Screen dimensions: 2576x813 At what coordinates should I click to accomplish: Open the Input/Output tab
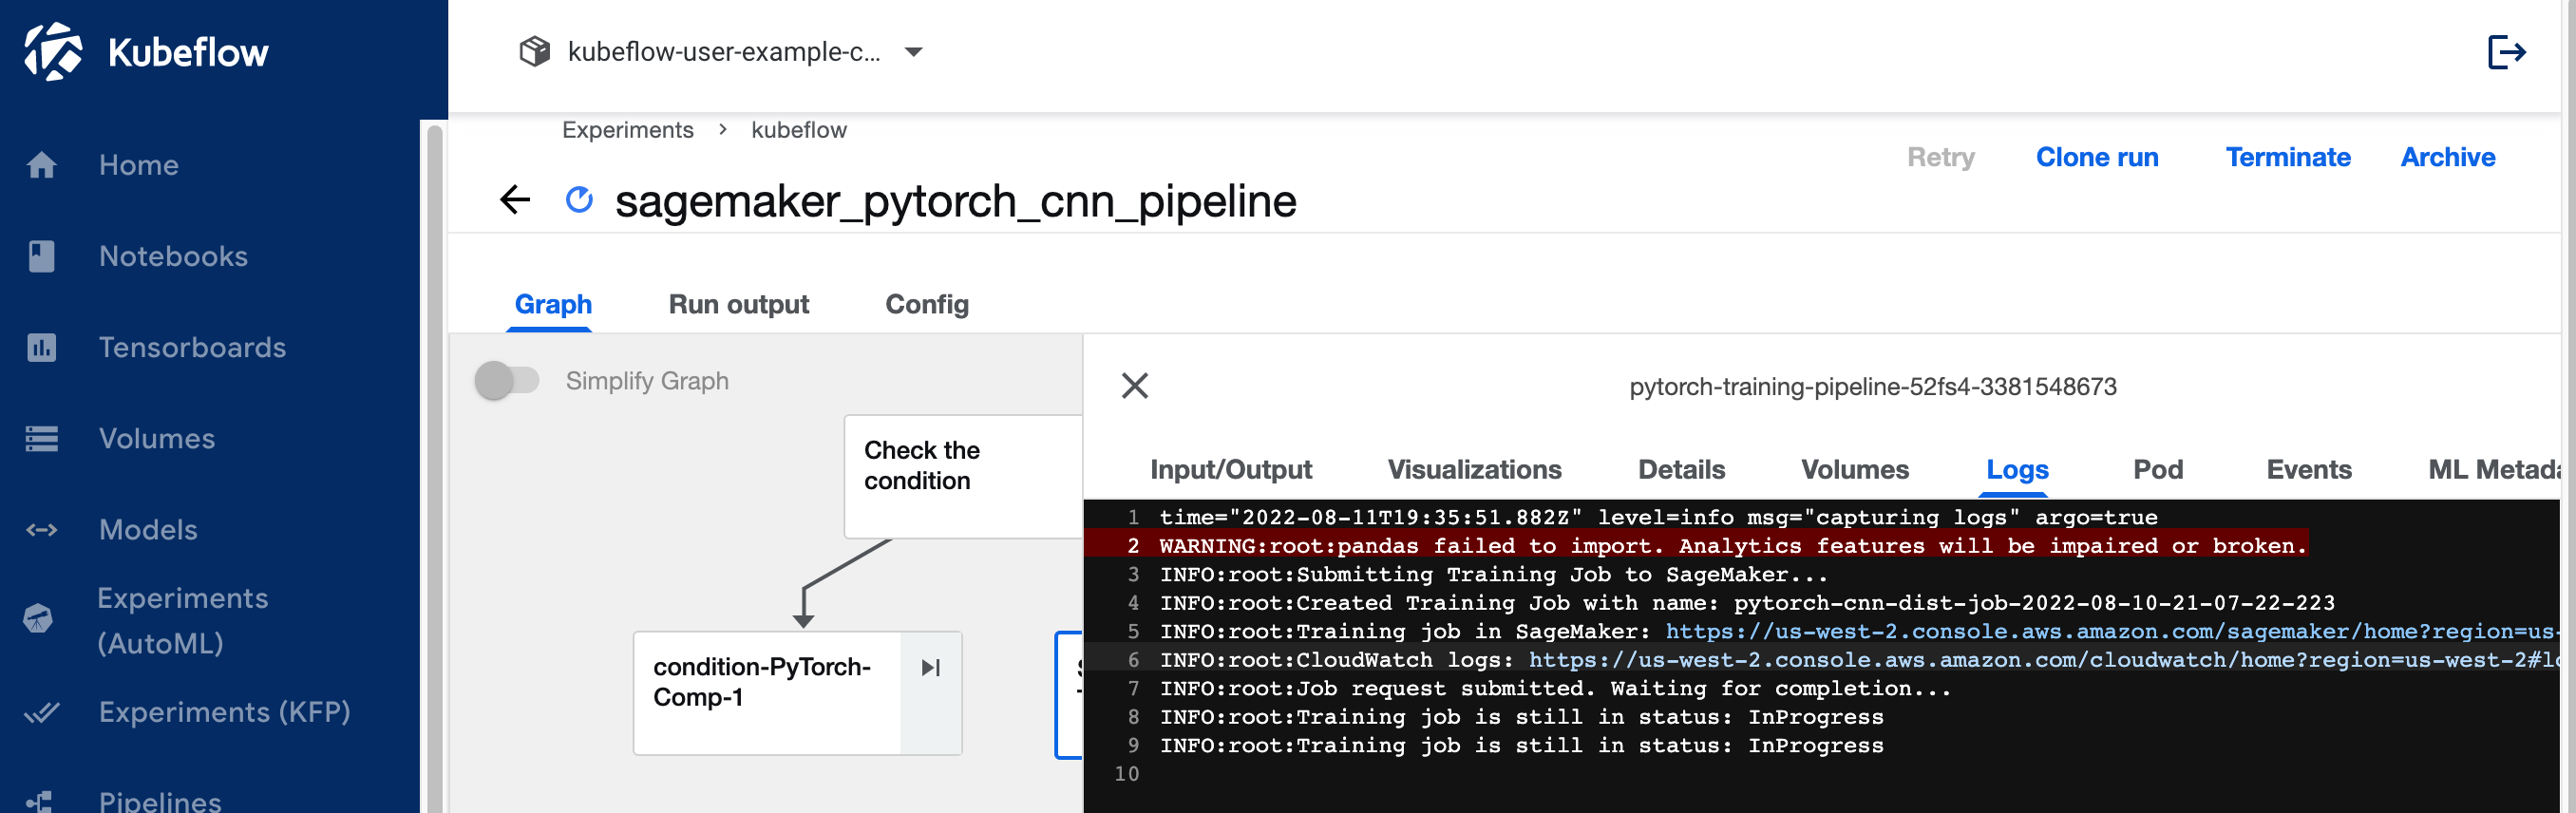(1231, 469)
